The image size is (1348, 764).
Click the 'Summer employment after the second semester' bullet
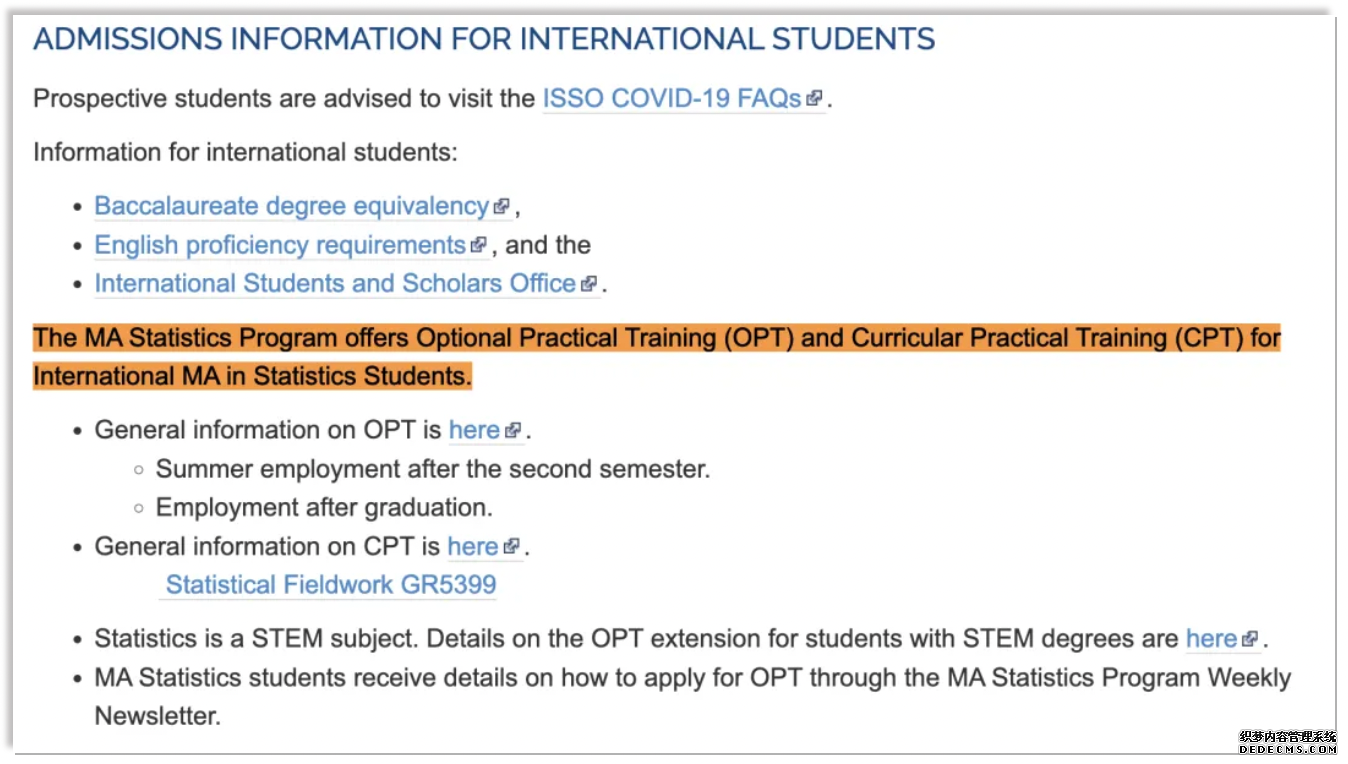click(433, 469)
